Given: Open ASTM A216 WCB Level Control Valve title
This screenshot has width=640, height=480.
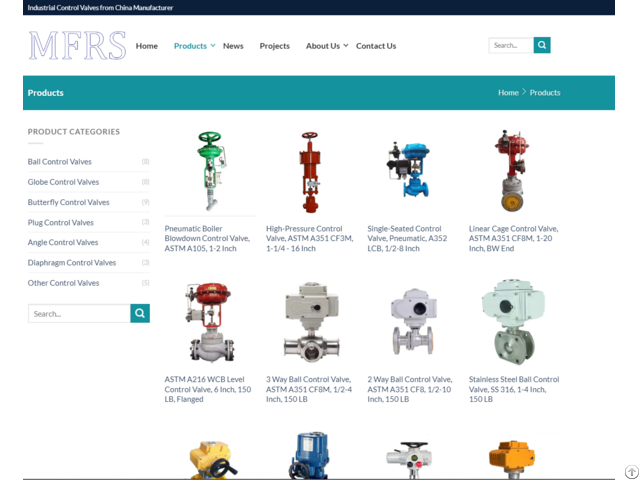Looking at the screenshot, I should tap(208, 389).
